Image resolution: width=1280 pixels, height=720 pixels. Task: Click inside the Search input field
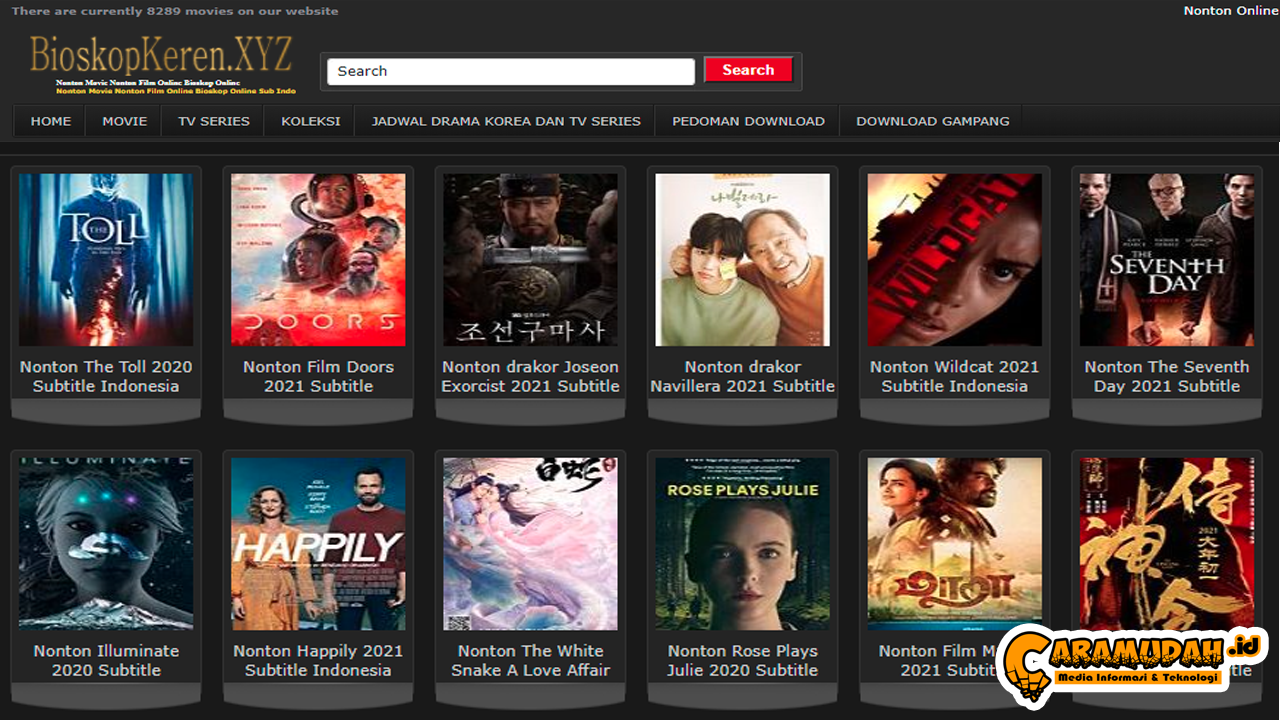[x=510, y=71]
